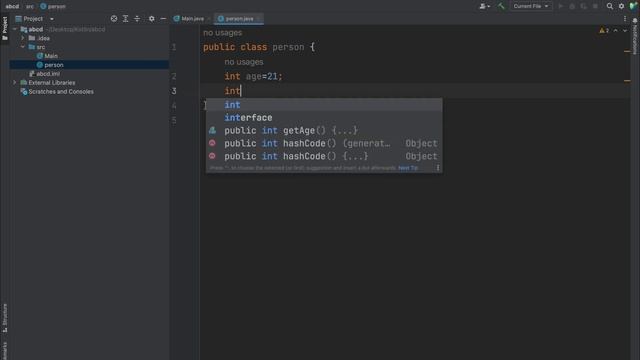Image resolution: width=640 pixels, height=360 pixels.
Task: Choose 'public int hashCode() {...}' suggestion
Action: (x=324, y=156)
